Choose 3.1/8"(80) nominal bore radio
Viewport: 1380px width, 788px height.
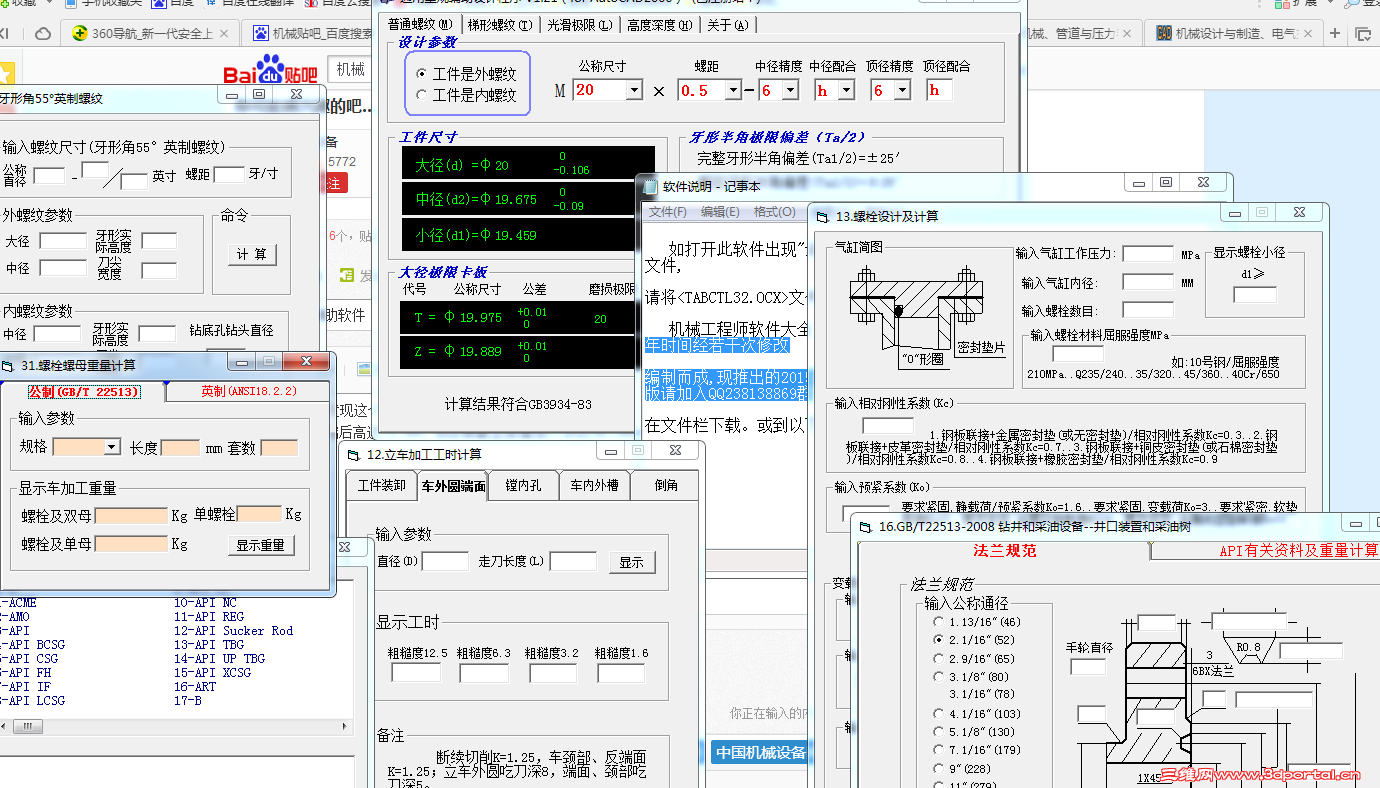(938, 677)
